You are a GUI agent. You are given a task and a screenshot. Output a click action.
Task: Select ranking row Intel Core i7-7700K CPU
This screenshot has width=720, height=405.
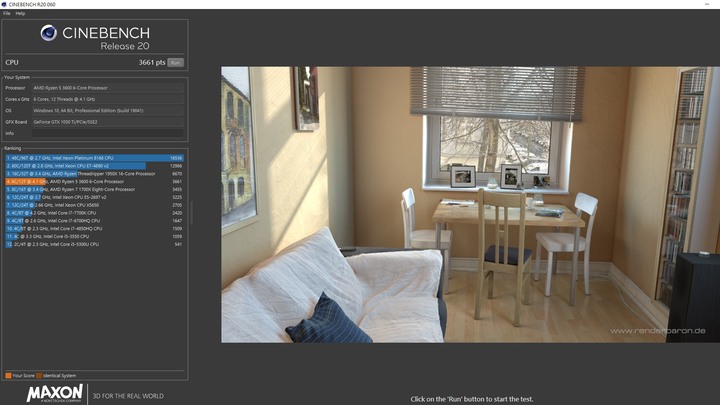click(x=94, y=213)
